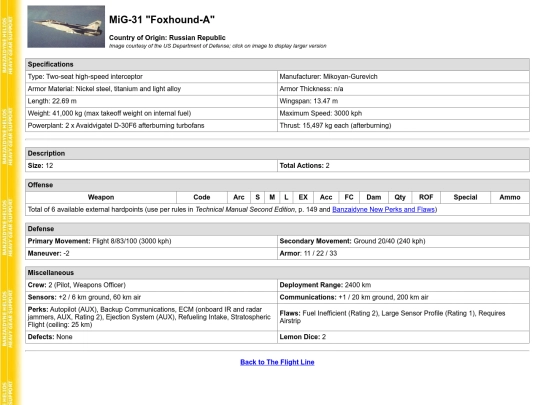Open the larger MiG-31 aircraft image

click(66, 27)
